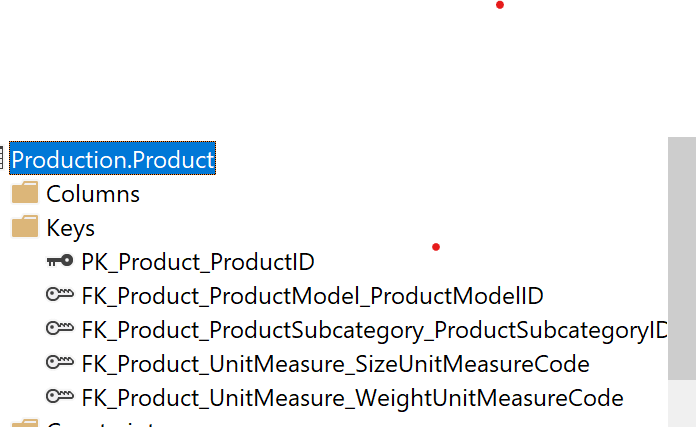Click the foreign key icon for ProductSubcategoryID
The image size is (696, 427).
pos(60,328)
